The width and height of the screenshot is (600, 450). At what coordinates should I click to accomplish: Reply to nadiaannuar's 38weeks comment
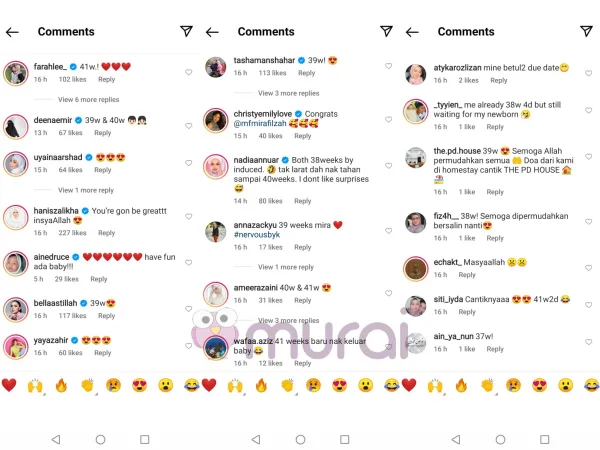pos(303,201)
